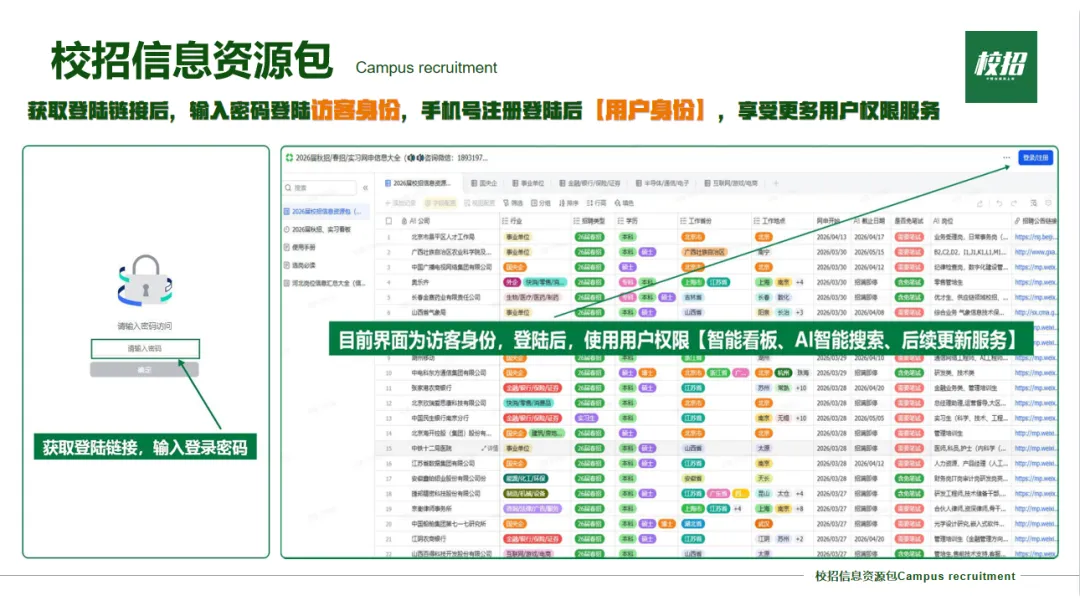This screenshot has width=1080, height=606.
Task: Click the plus icon to add a tab
Action: coord(776,183)
